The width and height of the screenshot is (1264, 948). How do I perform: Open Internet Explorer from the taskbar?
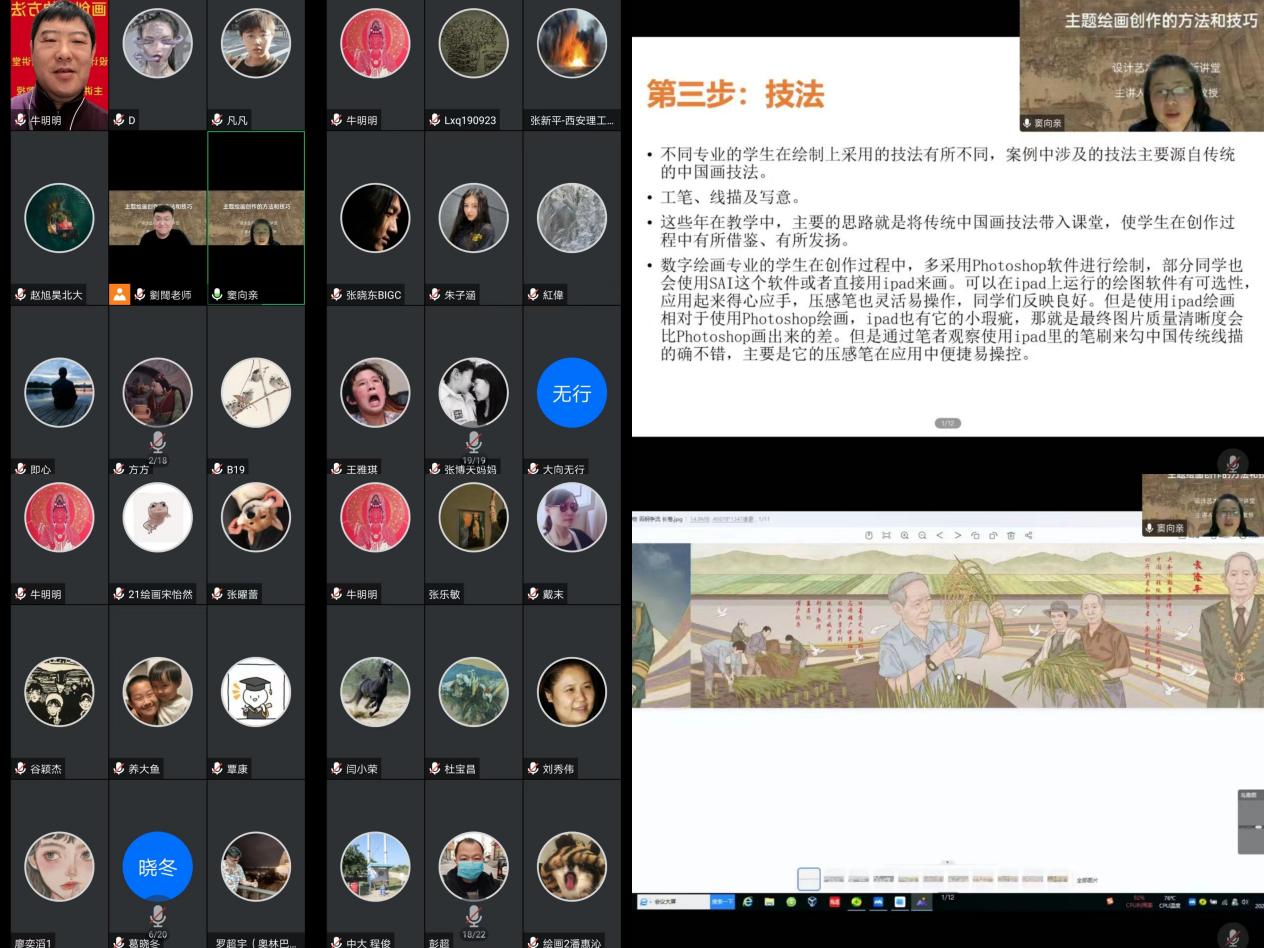pyautogui.click(x=748, y=902)
